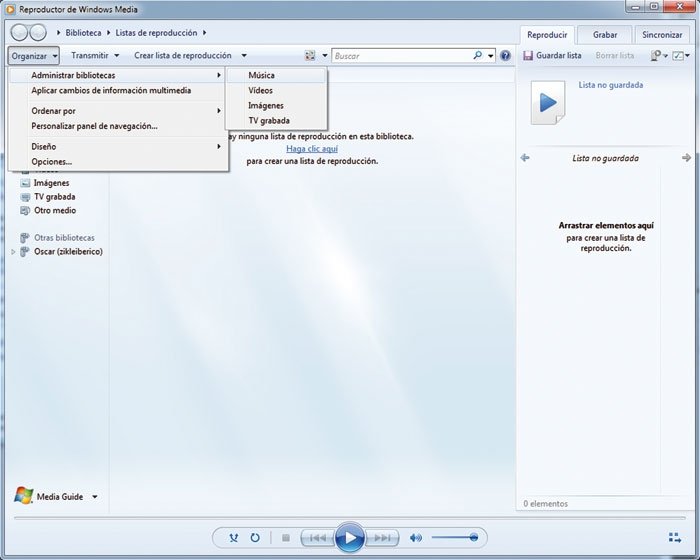Select the Imágenes library icon in sidebar

pos(25,183)
